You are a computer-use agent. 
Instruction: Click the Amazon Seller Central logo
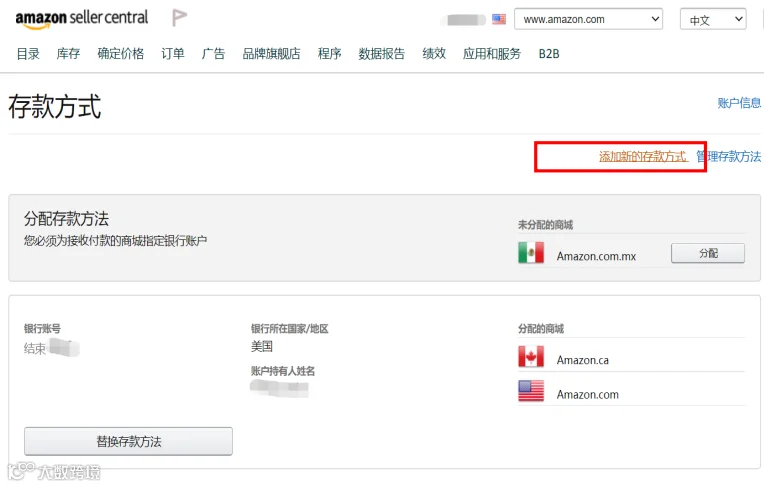(82, 19)
